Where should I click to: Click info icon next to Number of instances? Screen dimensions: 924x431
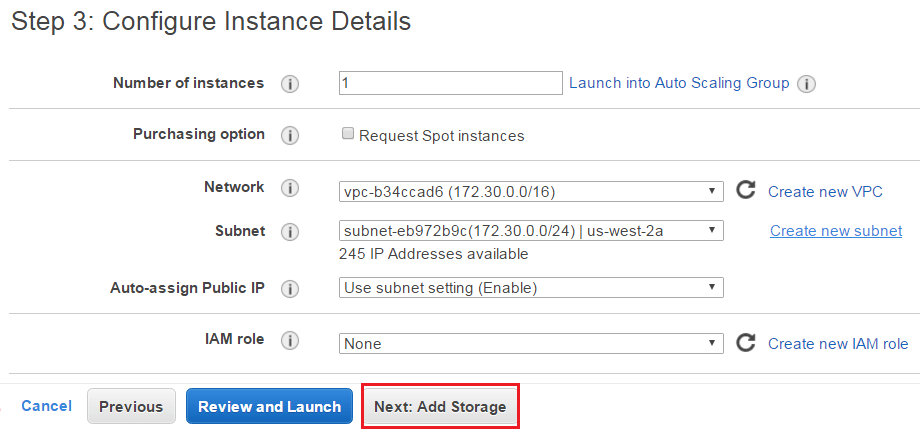click(290, 84)
